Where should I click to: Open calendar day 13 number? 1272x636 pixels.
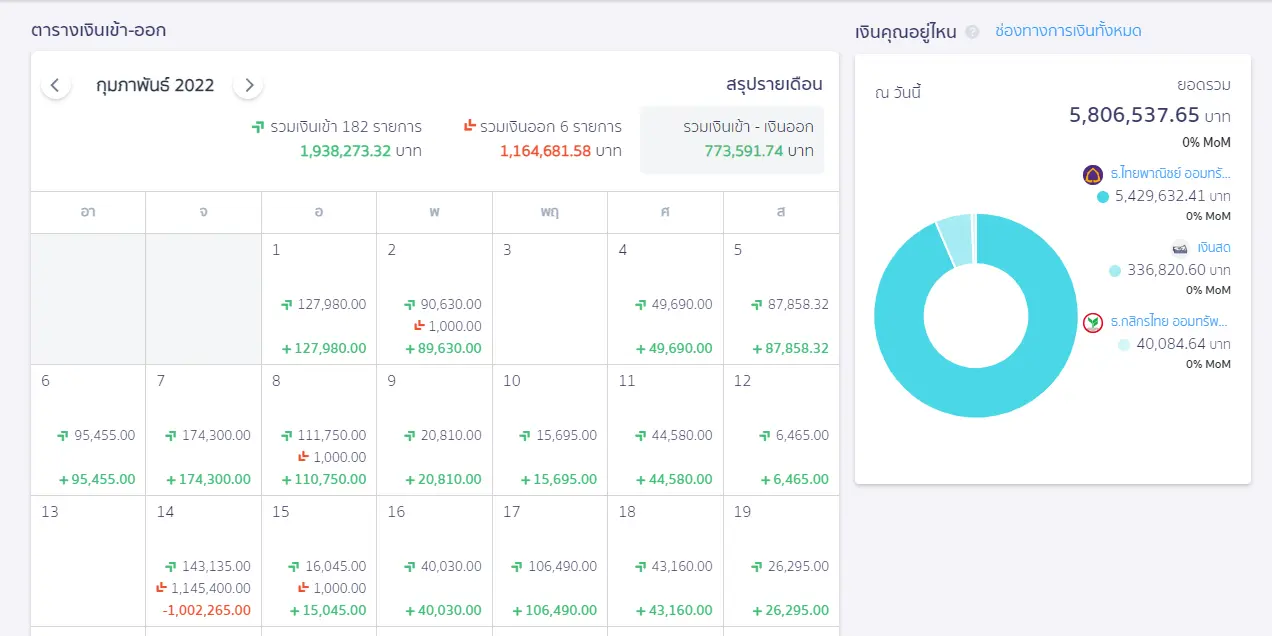pos(50,512)
